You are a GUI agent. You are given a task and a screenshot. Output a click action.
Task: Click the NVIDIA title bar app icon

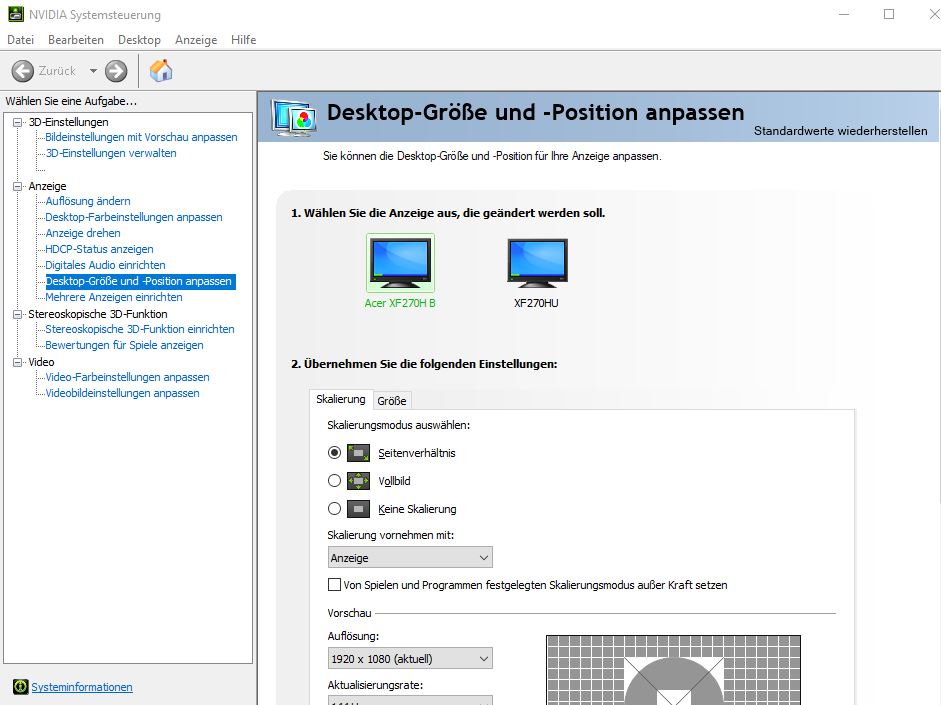[16, 14]
